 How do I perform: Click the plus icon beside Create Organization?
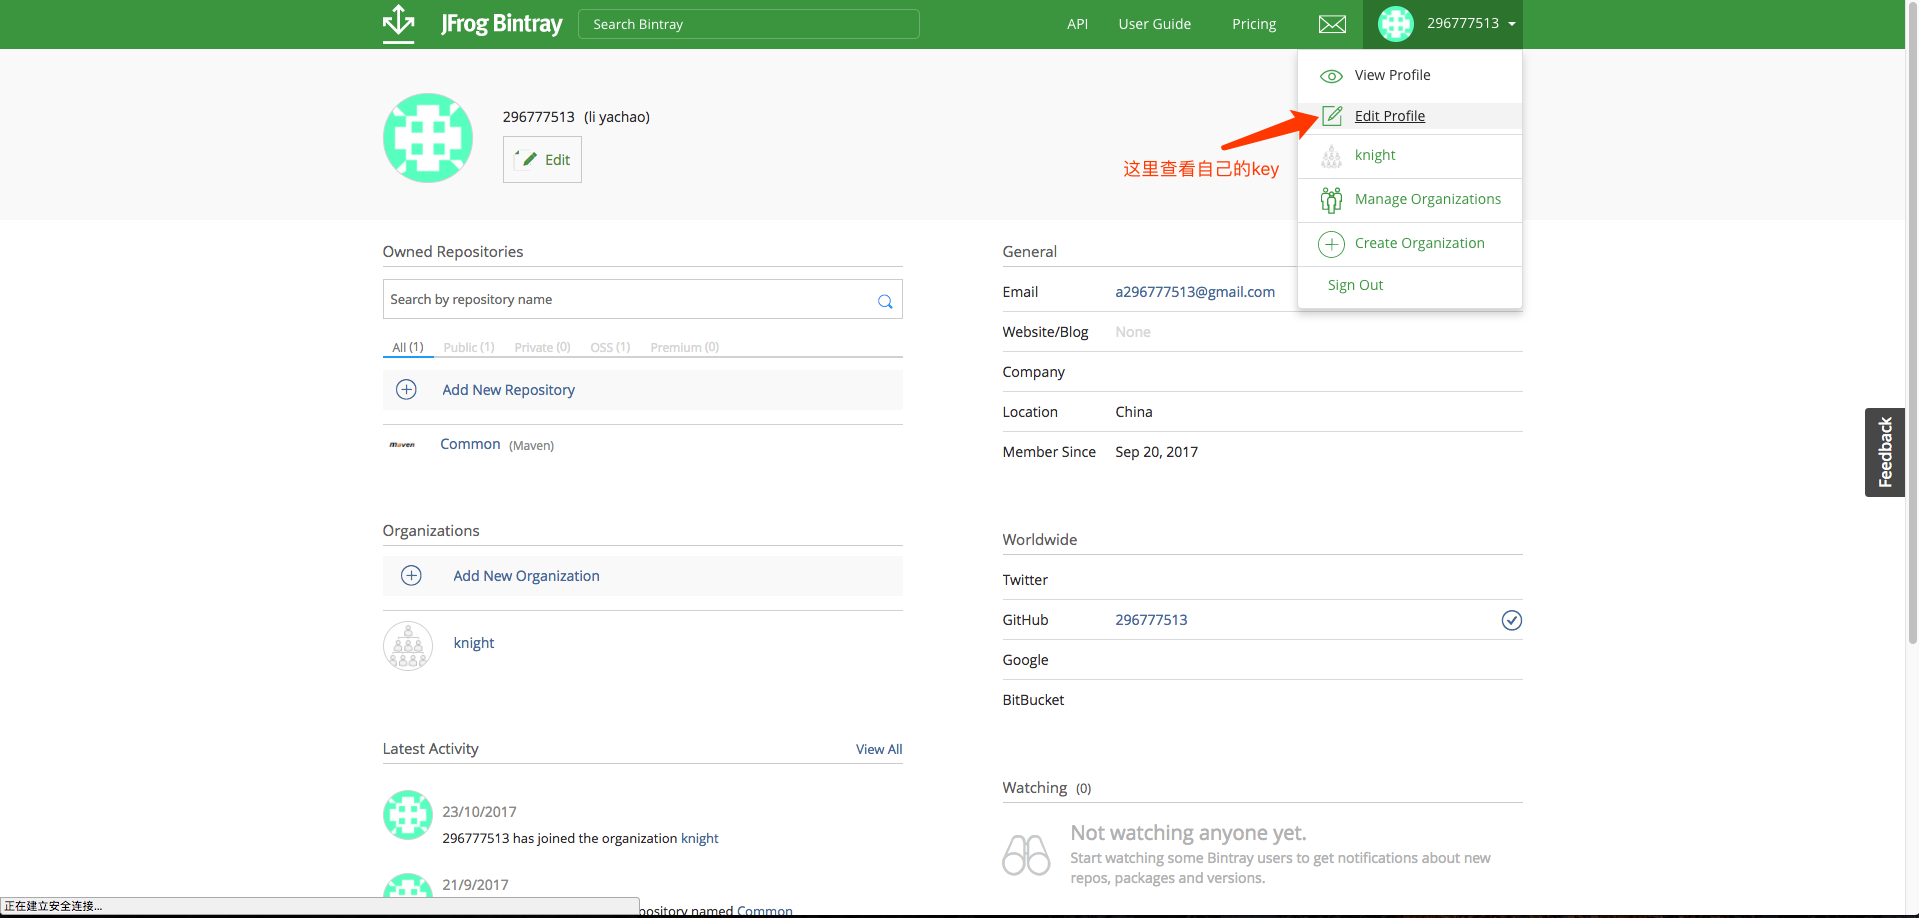pos(1331,244)
